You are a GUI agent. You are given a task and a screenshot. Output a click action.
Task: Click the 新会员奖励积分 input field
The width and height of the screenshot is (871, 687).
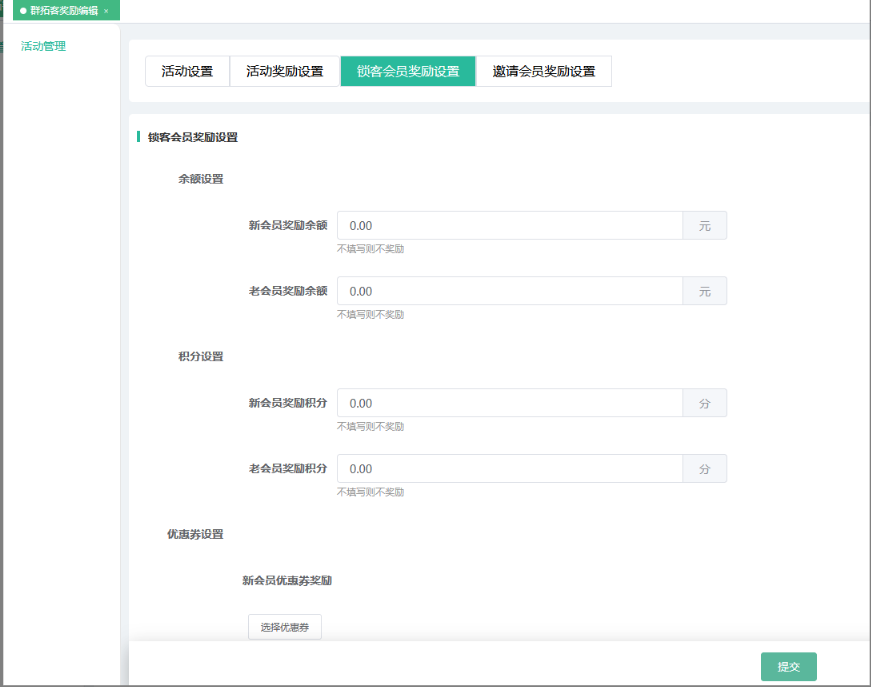pyautogui.click(x=510, y=403)
